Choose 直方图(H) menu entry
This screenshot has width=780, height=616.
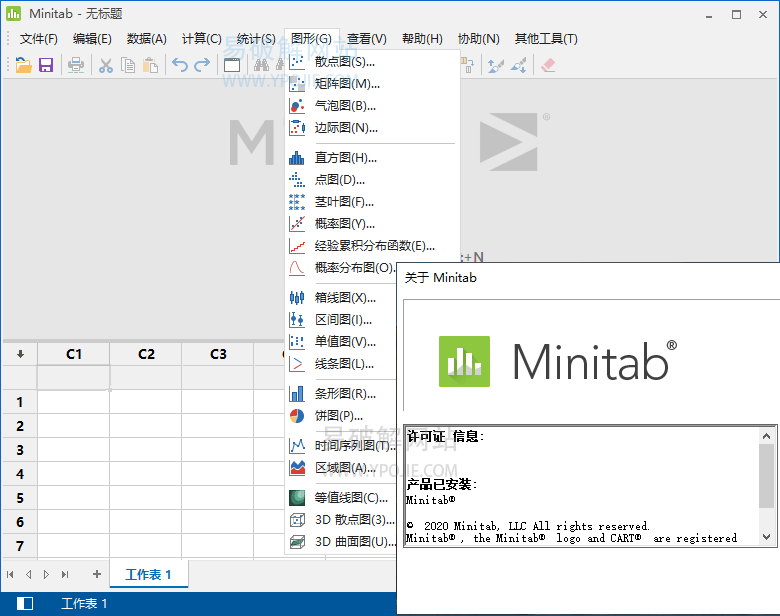pos(345,158)
